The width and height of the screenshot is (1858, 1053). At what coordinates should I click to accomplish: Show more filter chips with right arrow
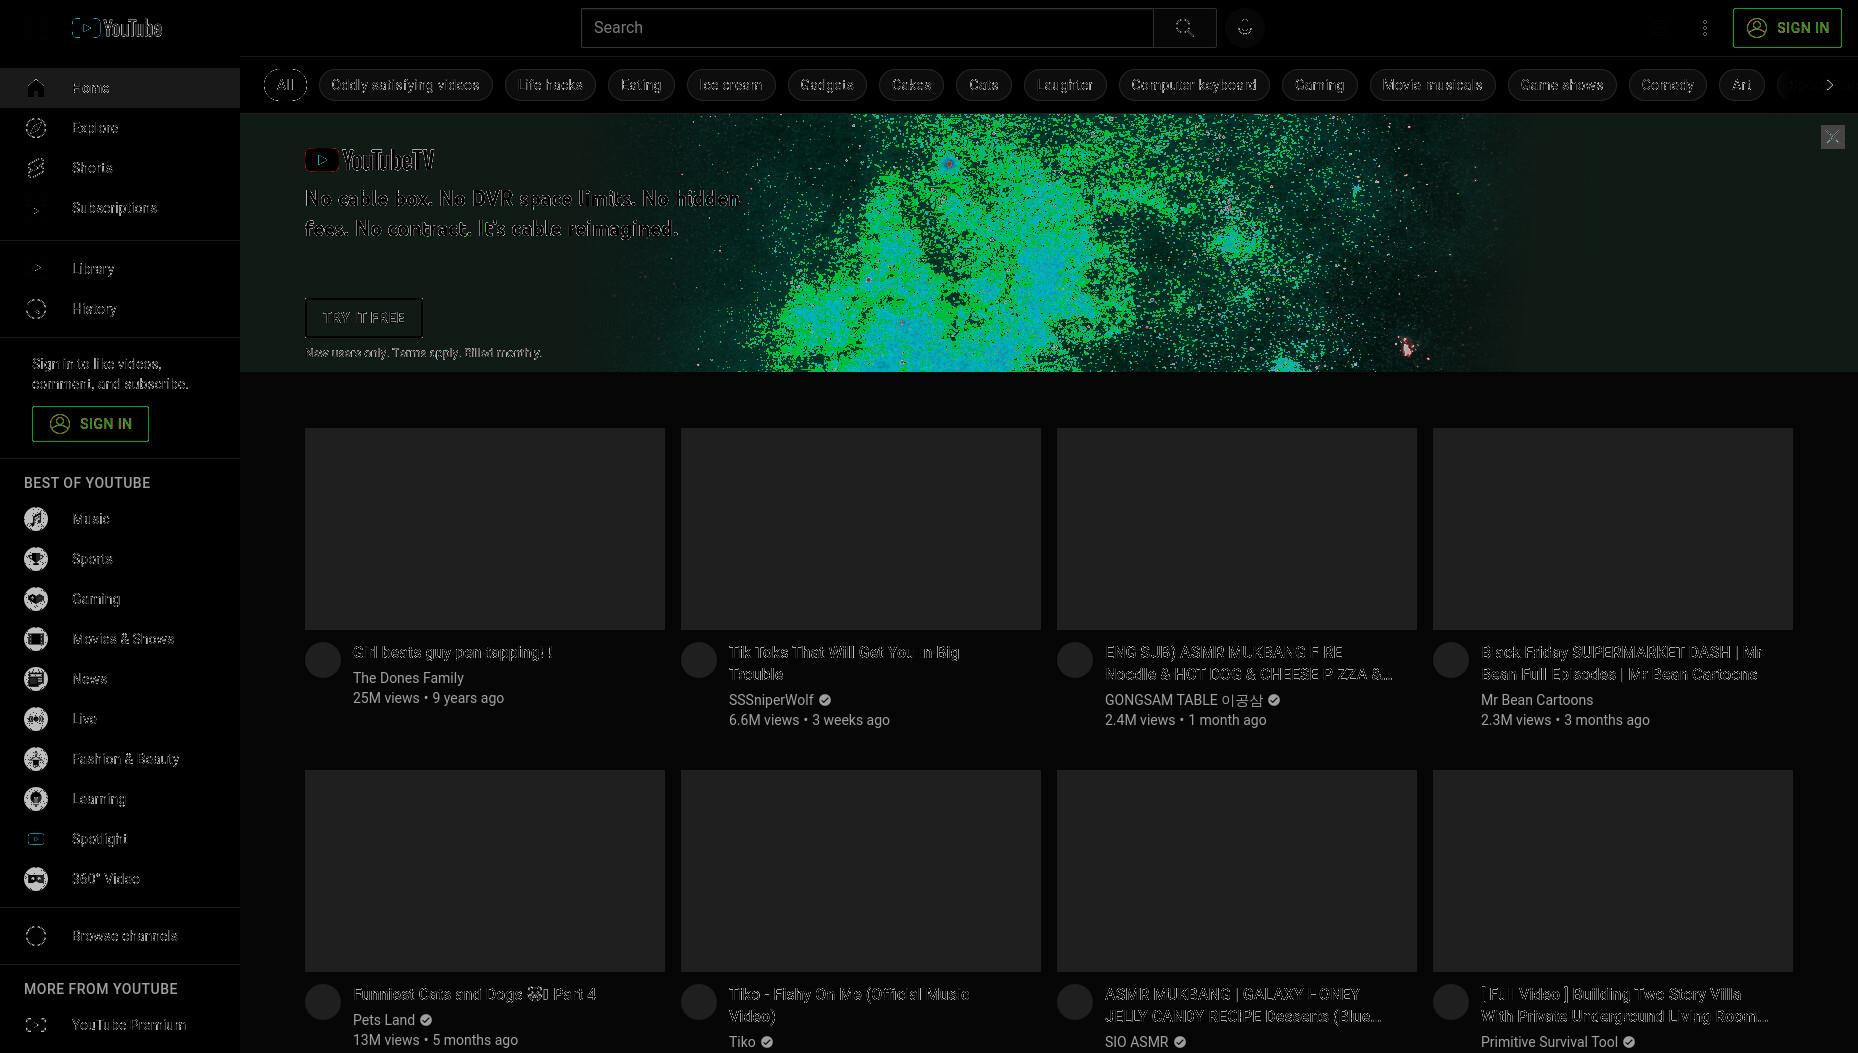[x=1830, y=85]
